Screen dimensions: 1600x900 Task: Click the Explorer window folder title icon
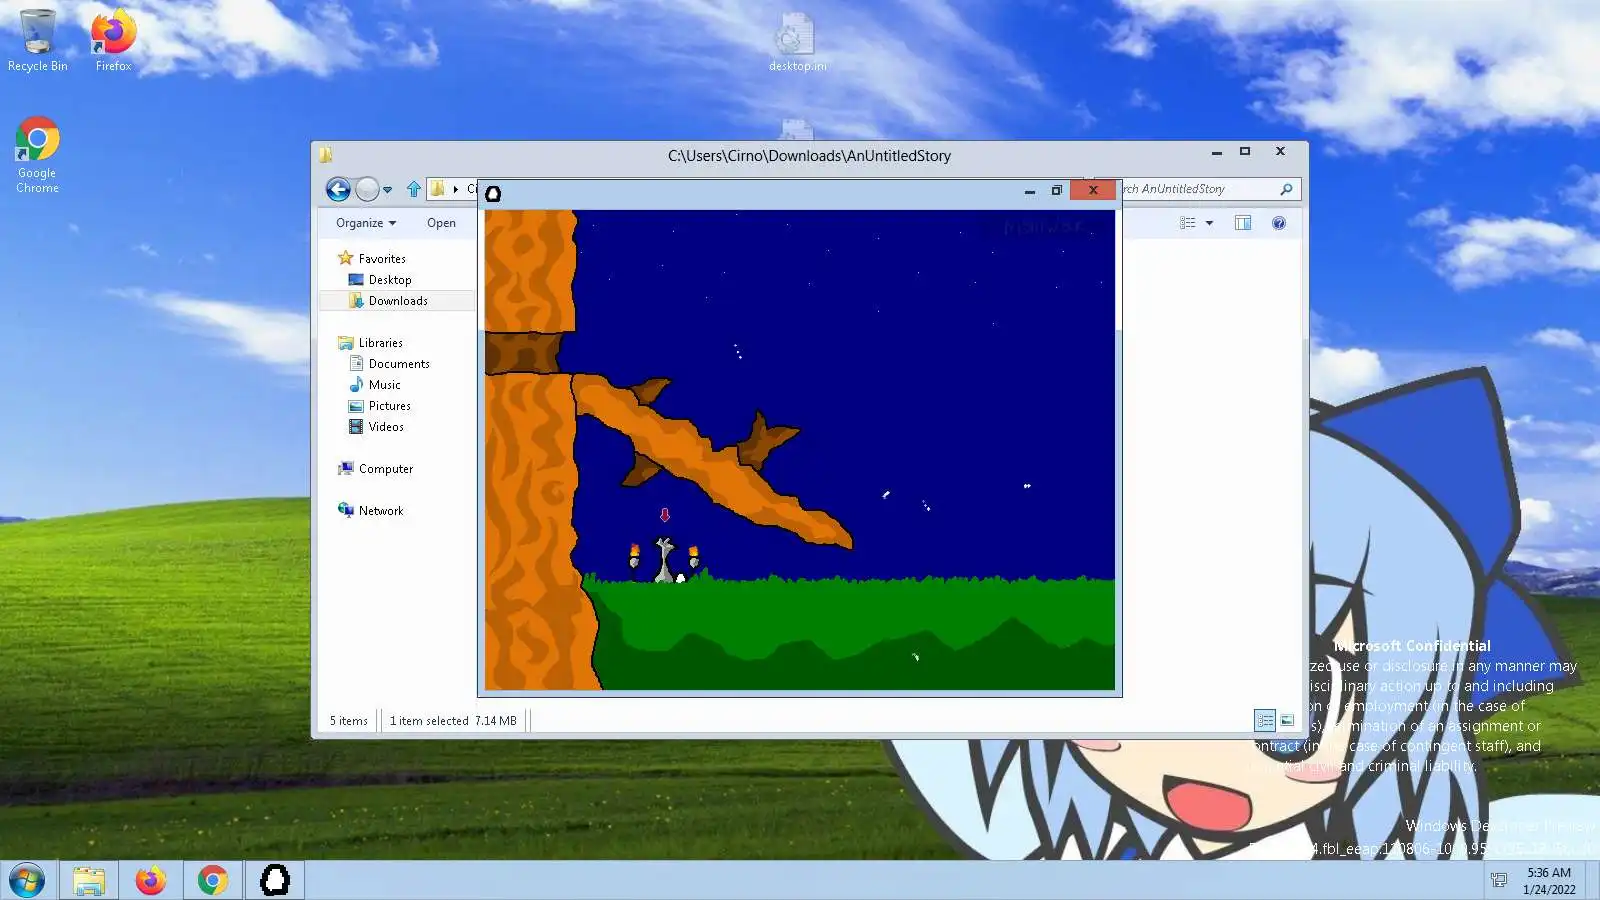pos(326,155)
